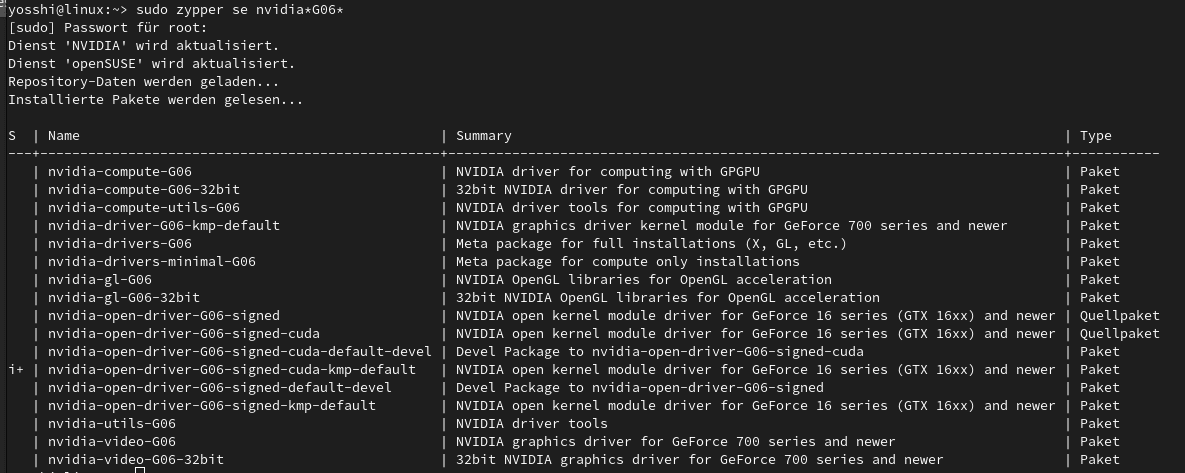The height and width of the screenshot is (473, 1185).
Task: Click summary 'NVIDIA OpenGL libraries for OpenGL acceleration'
Action: click(644, 280)
